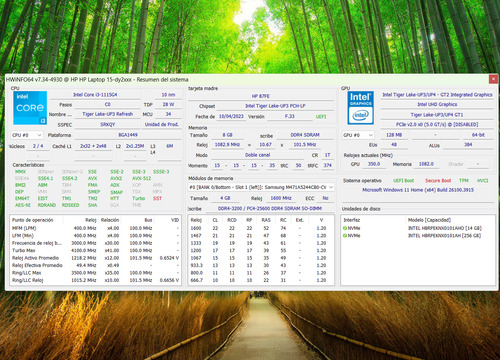Select the 1600 memory timing row
This screenshot has width=500, height=360.
(x=261, y=228)
